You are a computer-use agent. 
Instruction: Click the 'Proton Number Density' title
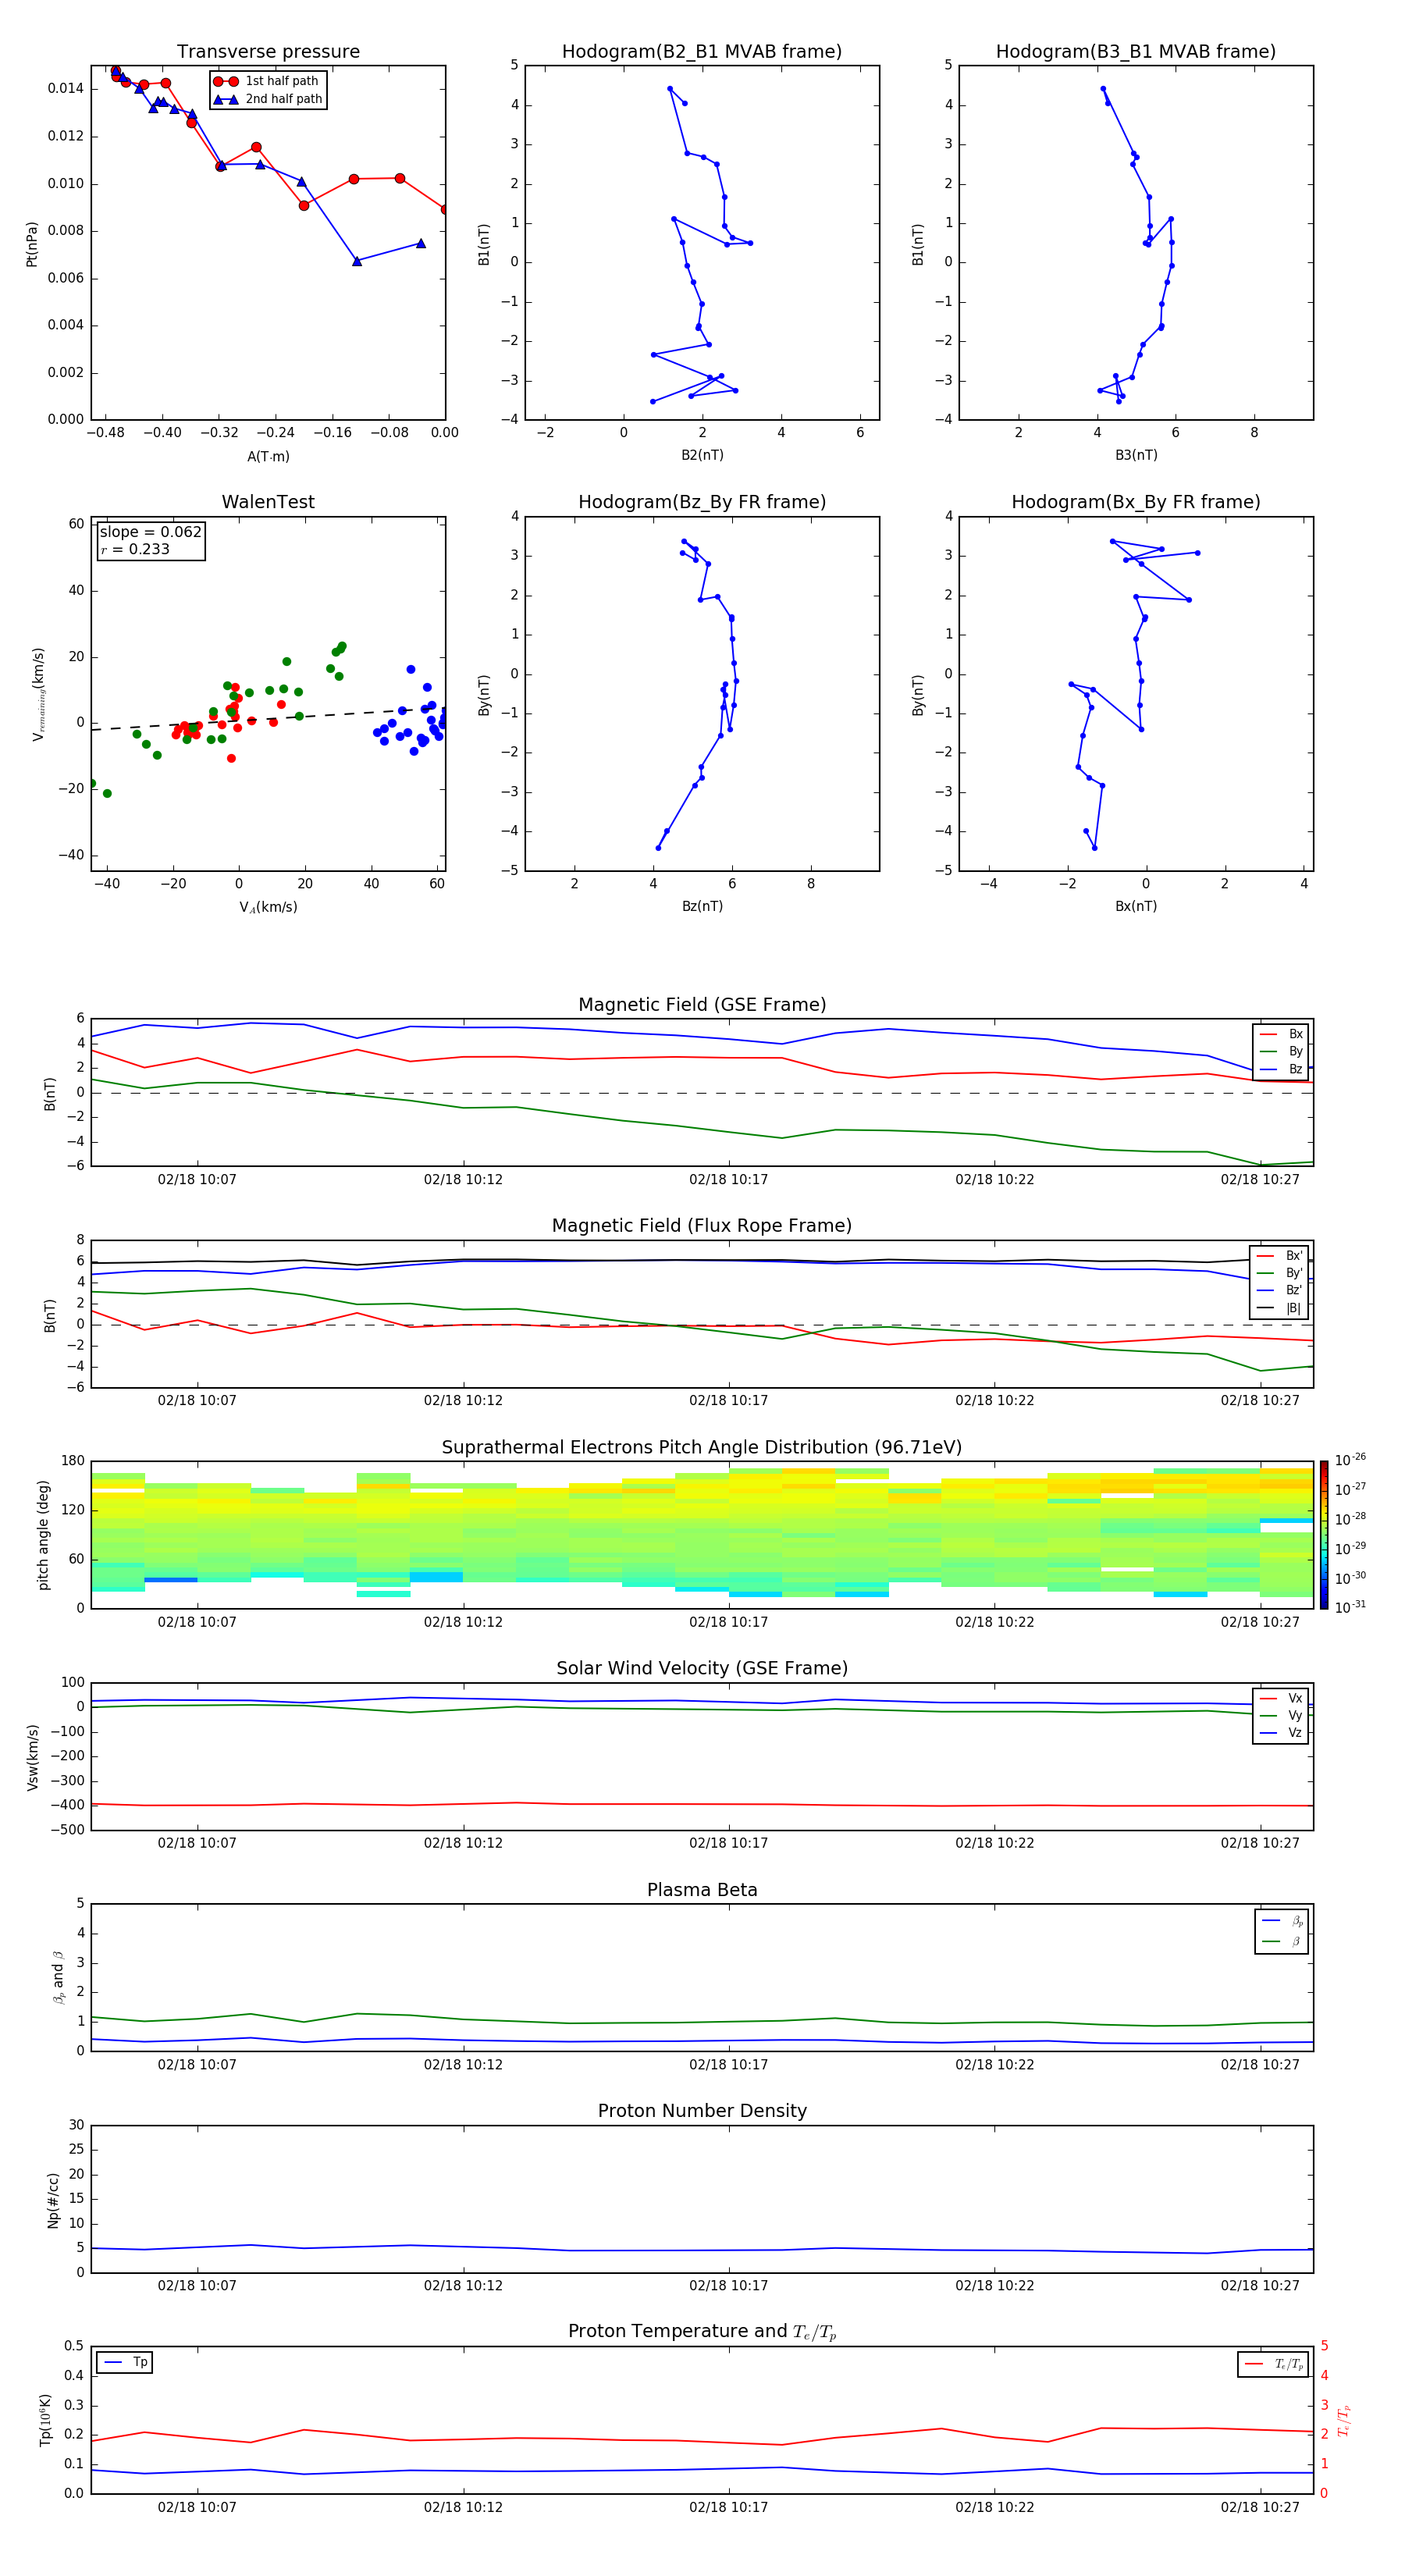pyautogui.click(x=702, y=2111)
